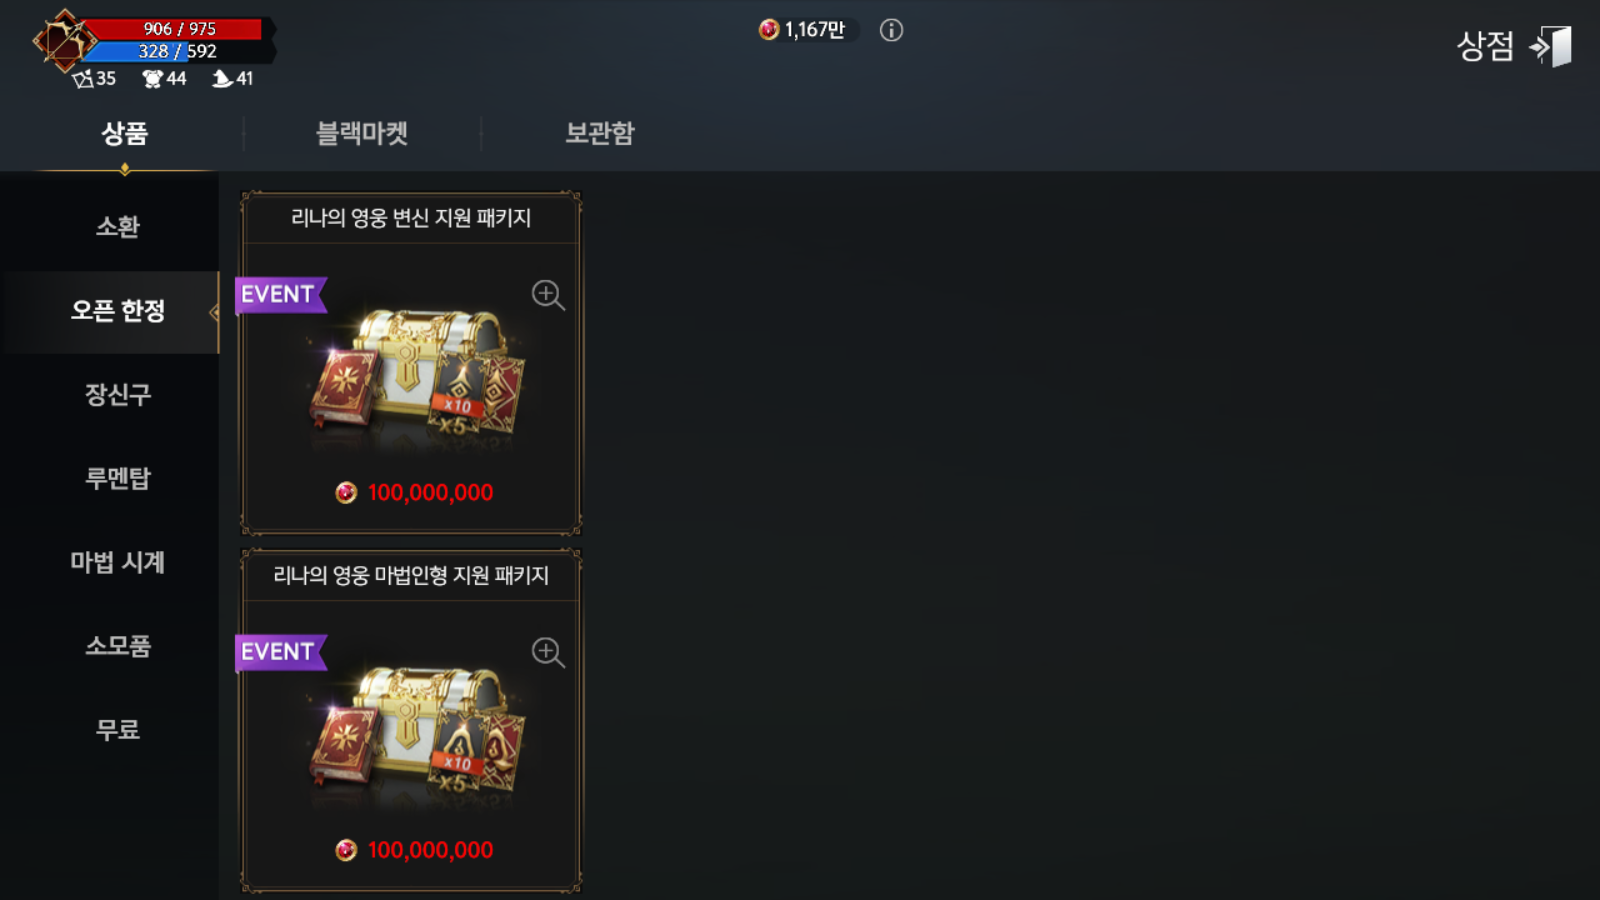Open the 보관함 tab
This screenshot has width=1600, height=900.
tap(600, 133)
